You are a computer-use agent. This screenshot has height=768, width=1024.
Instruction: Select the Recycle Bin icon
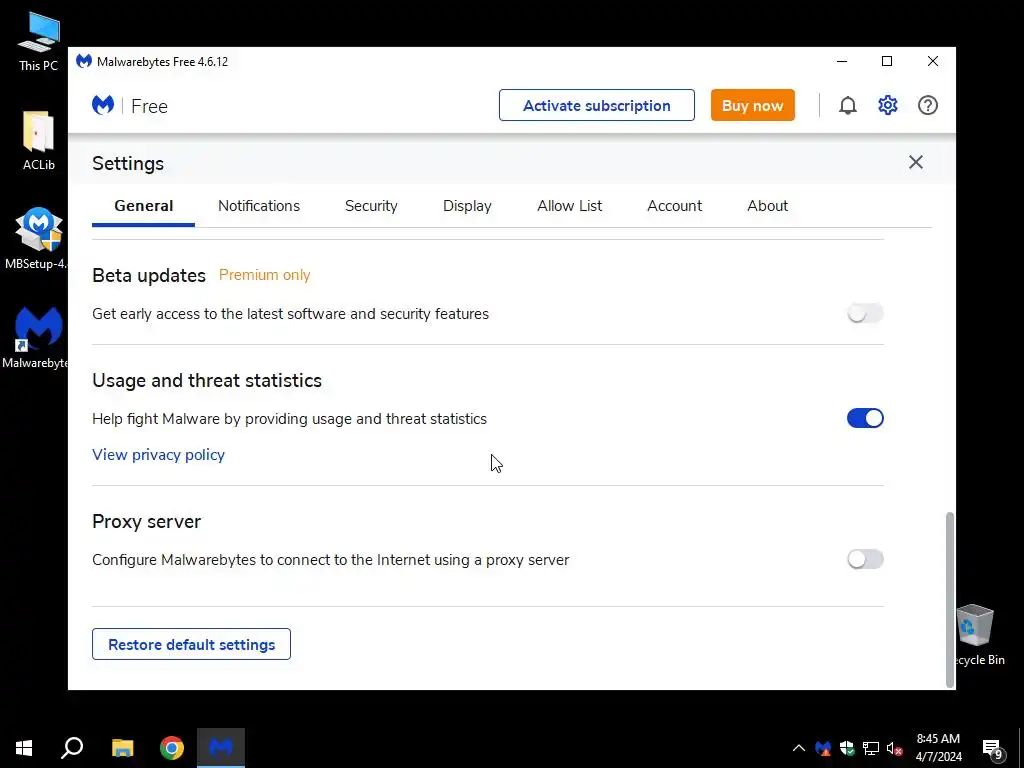click(x=976, y=635)
